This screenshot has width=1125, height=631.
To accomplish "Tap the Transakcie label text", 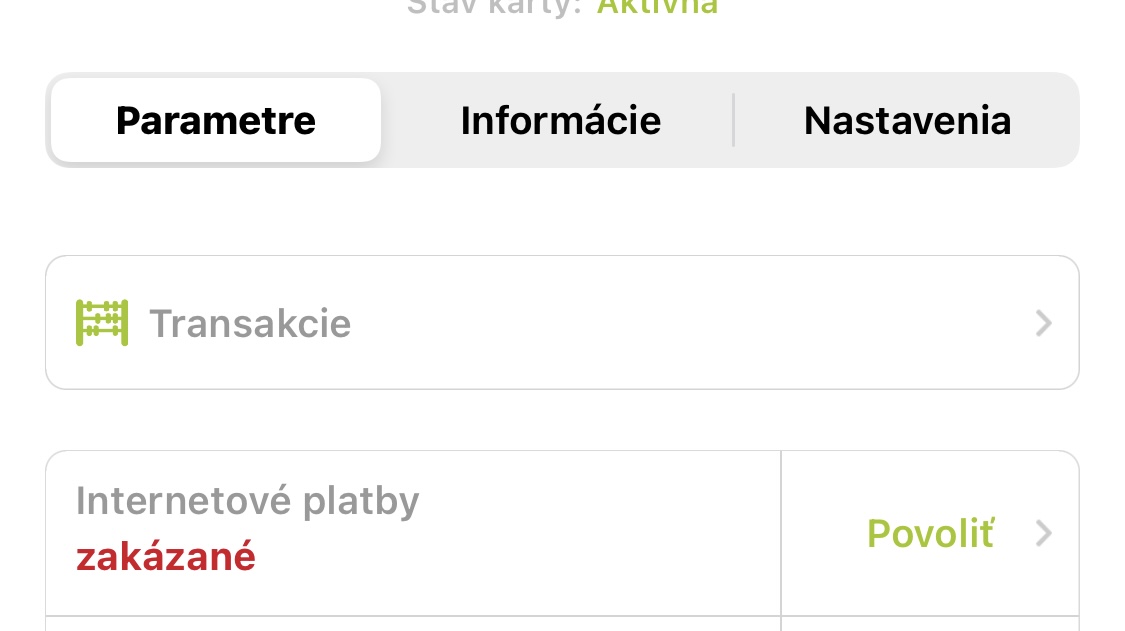I will pyautogui.click(x=250, y=324).
